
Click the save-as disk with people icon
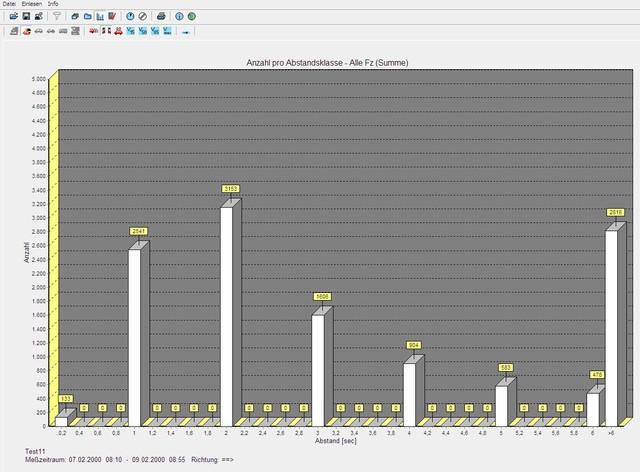coord(38,16)
